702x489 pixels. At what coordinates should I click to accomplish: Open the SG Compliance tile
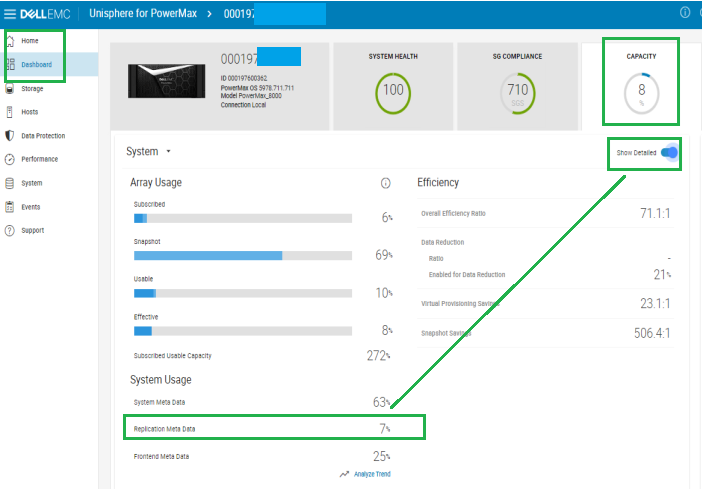pyautogui.click(x=517, y=87)
